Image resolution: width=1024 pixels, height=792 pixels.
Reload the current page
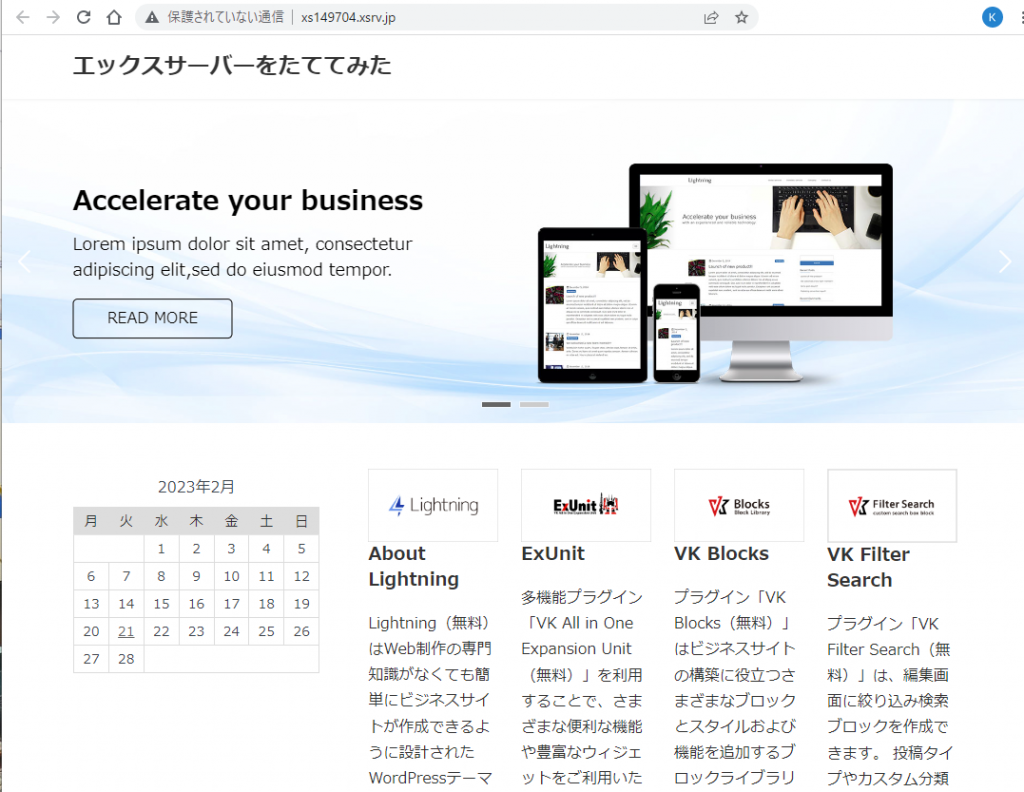[84, 17]
